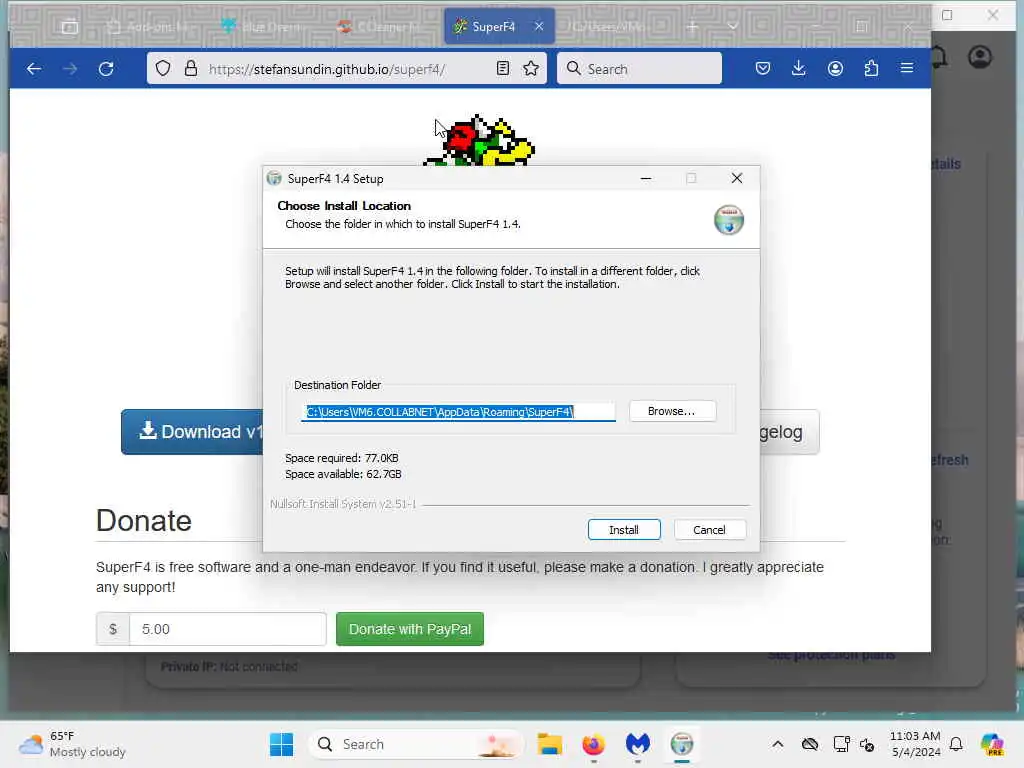The height and width of the screenshot is (768, 1024).
Task: Show hidden system tray icons
Action: pyautogui.click(x=778, y=744)
